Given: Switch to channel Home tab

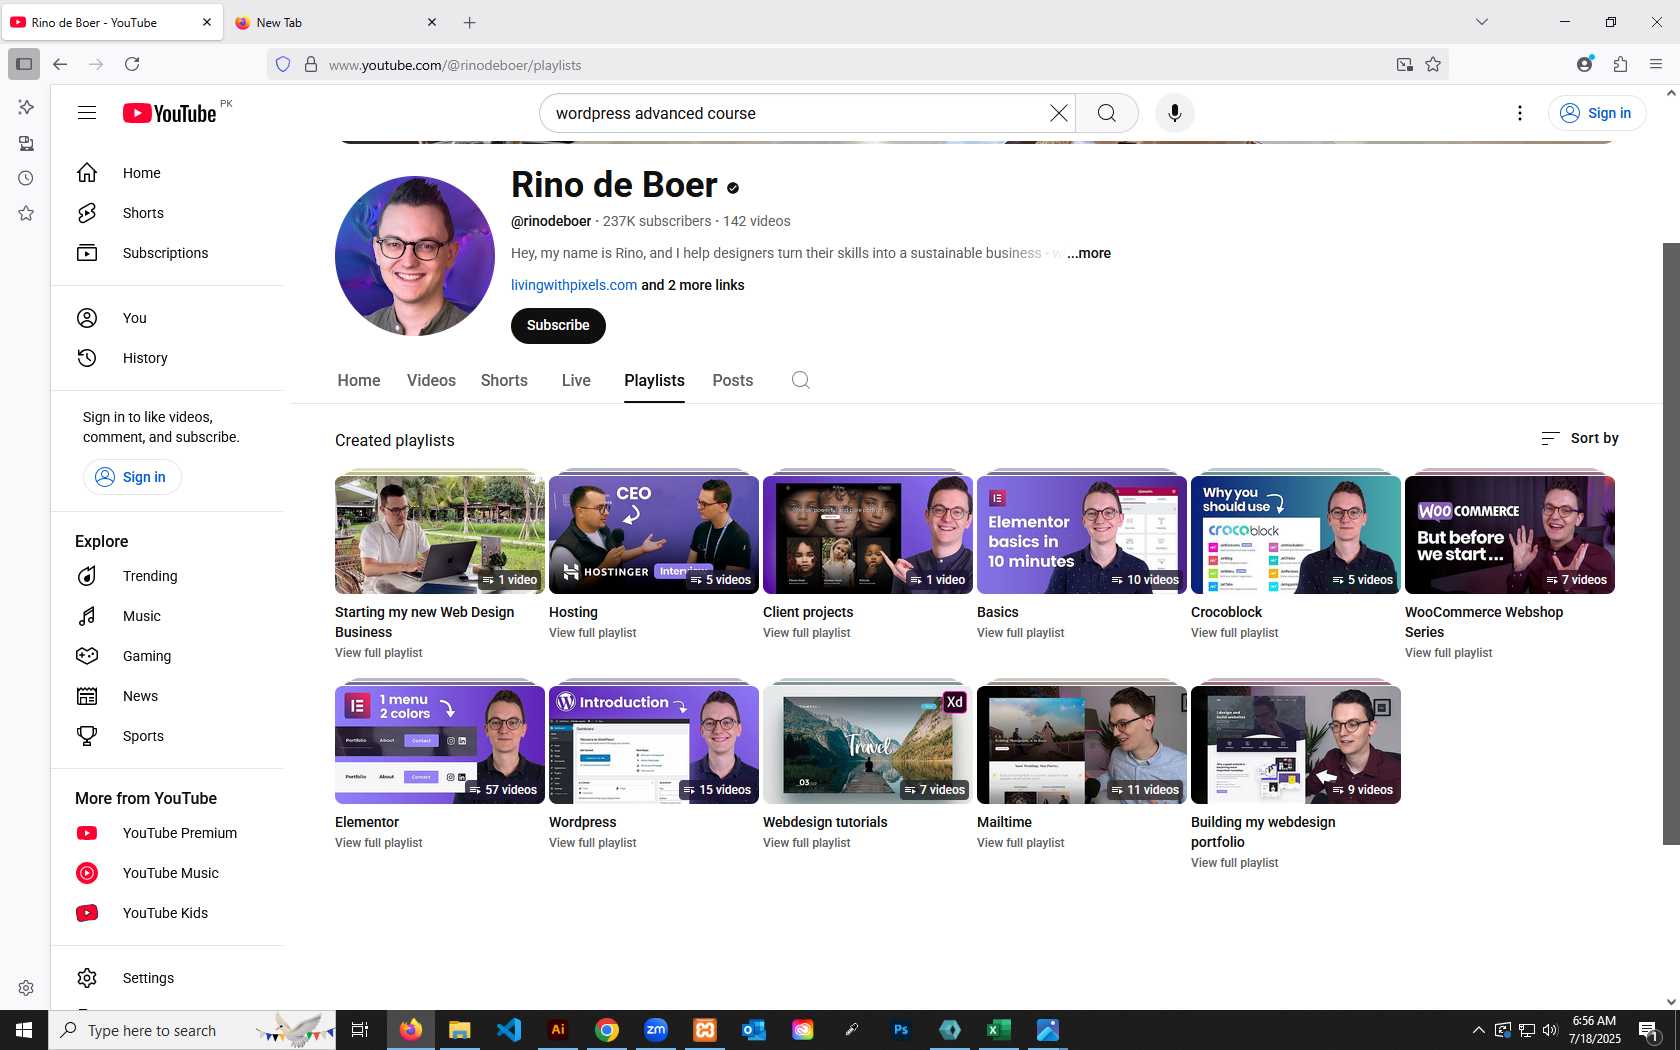Looking at the screenshot, I should tap(359, 380).
